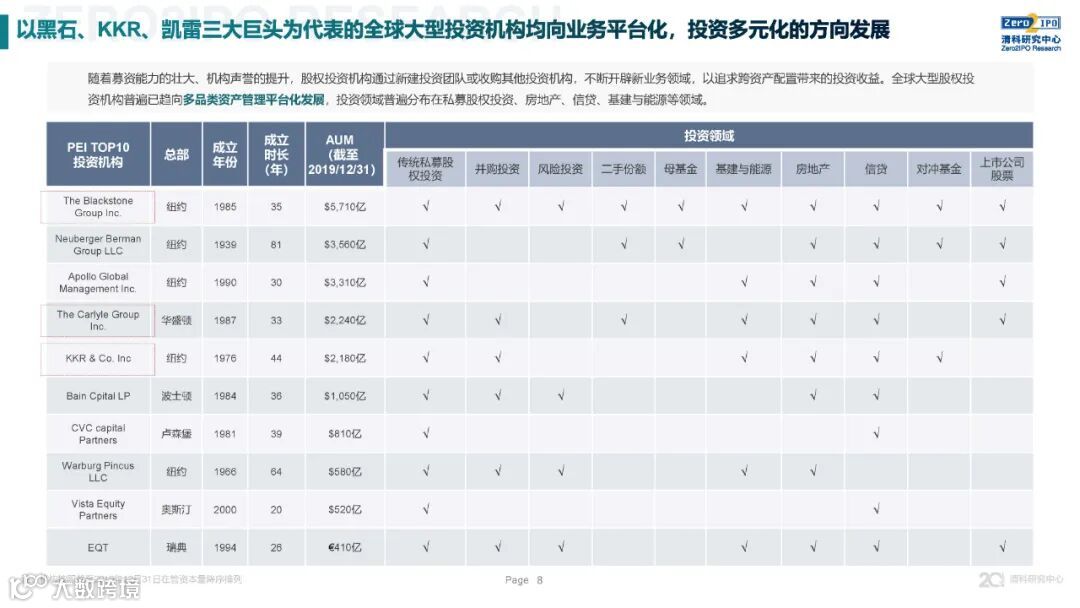Click Carlyle's checkmark under 二手份额
1080x608 pixels.
point(624,319)
